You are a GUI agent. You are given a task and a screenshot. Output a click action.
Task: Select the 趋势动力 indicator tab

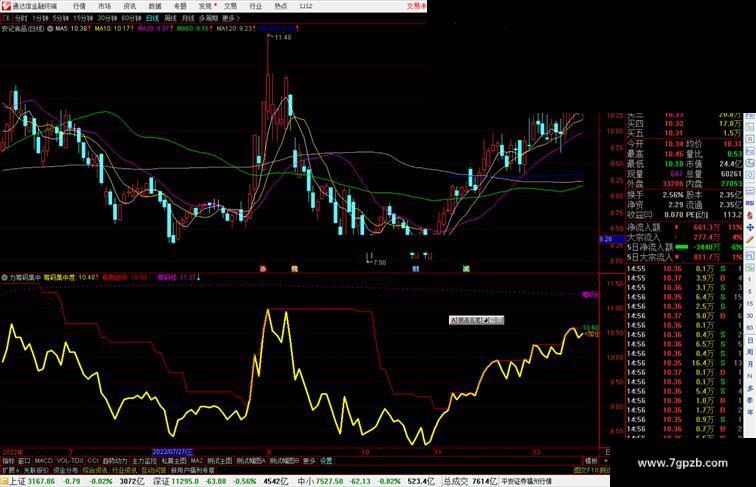pos(115,461)
